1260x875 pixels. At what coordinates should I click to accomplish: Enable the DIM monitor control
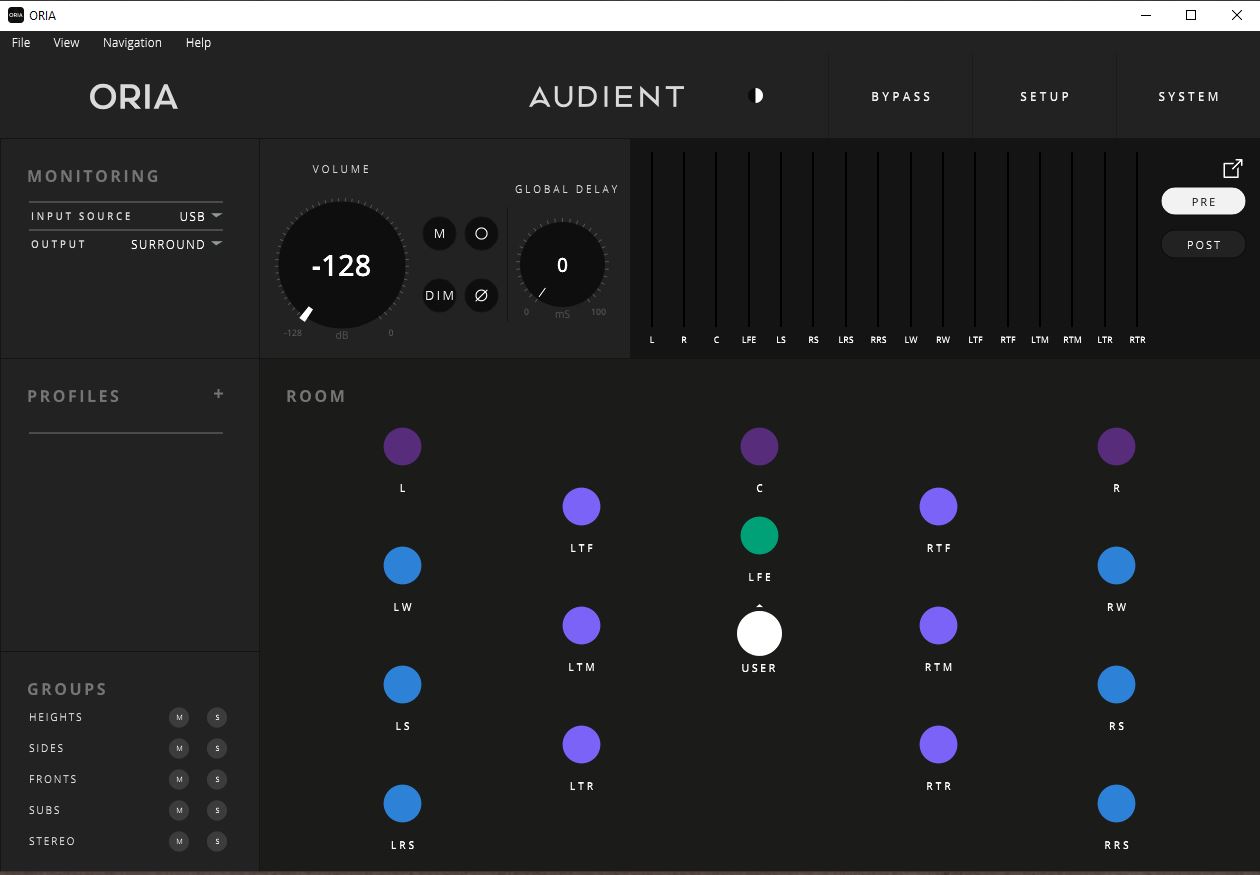438,295
